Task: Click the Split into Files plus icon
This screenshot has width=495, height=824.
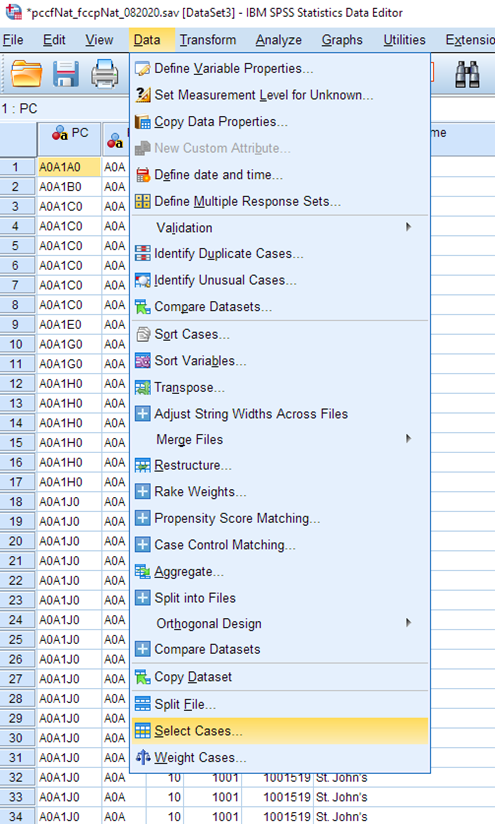Action: [x=142, y=598]
